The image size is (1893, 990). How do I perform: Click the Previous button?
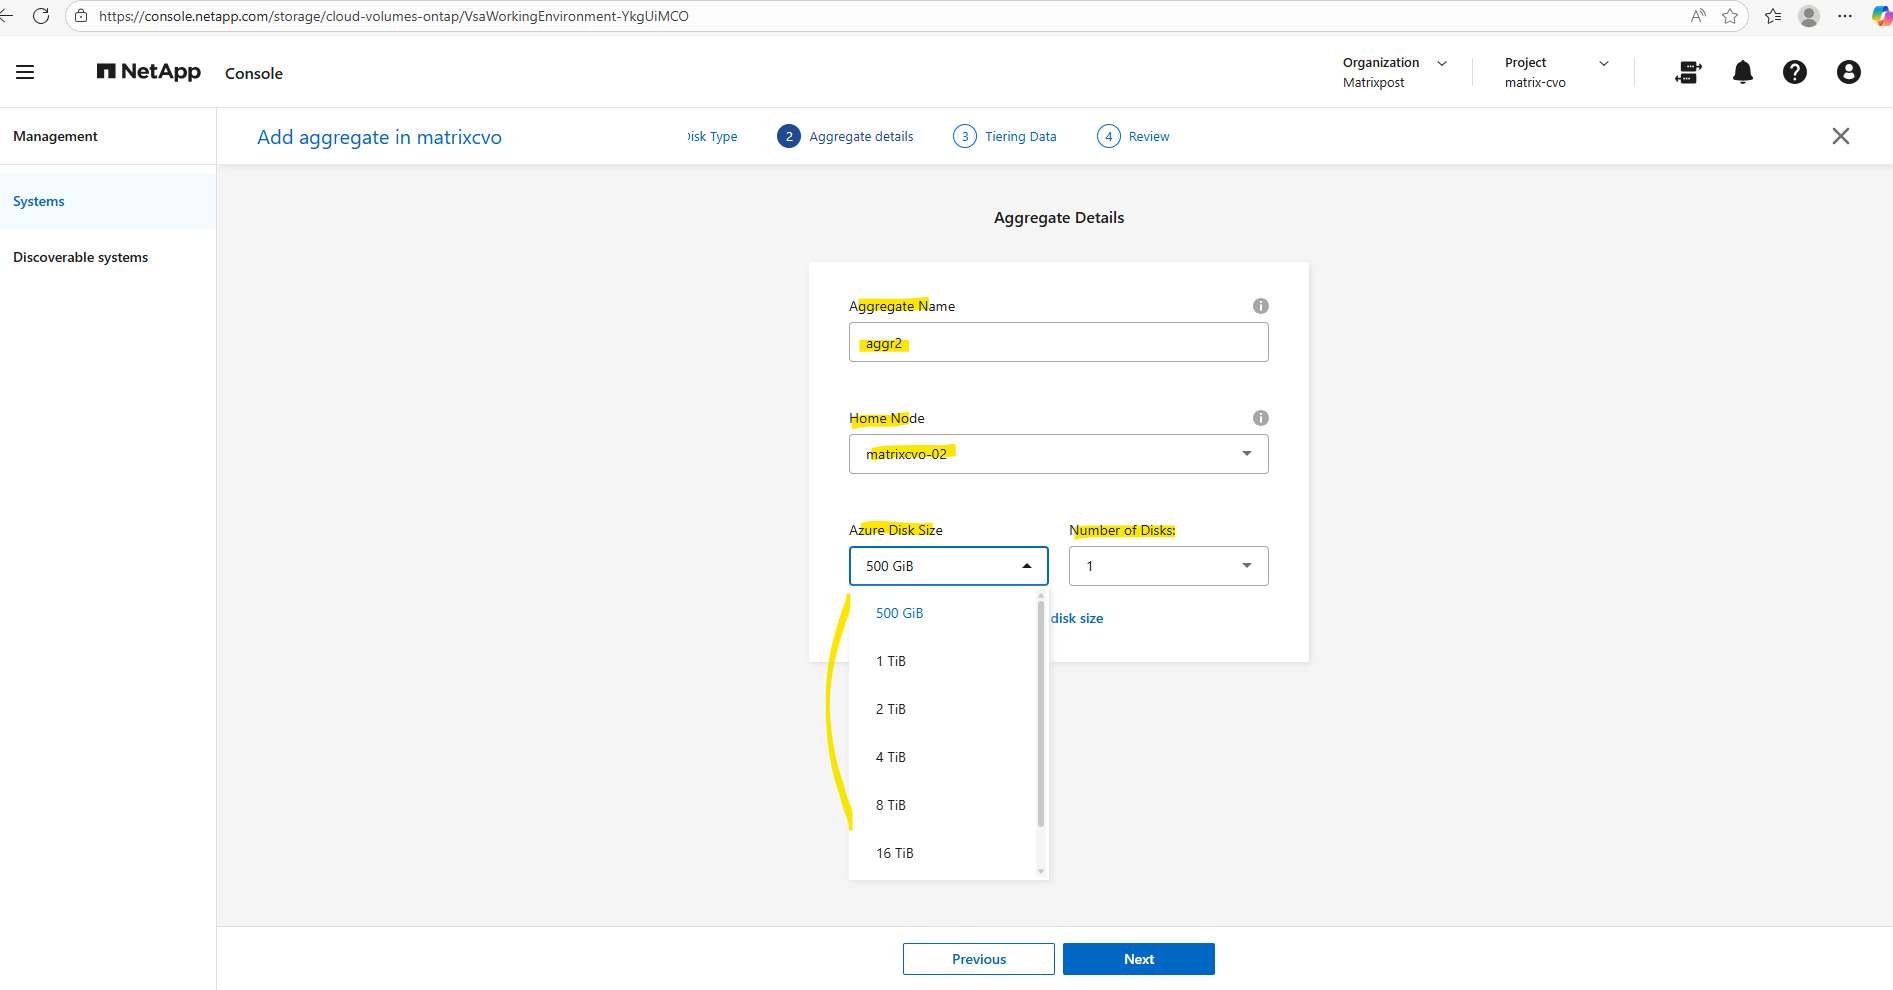978,959
